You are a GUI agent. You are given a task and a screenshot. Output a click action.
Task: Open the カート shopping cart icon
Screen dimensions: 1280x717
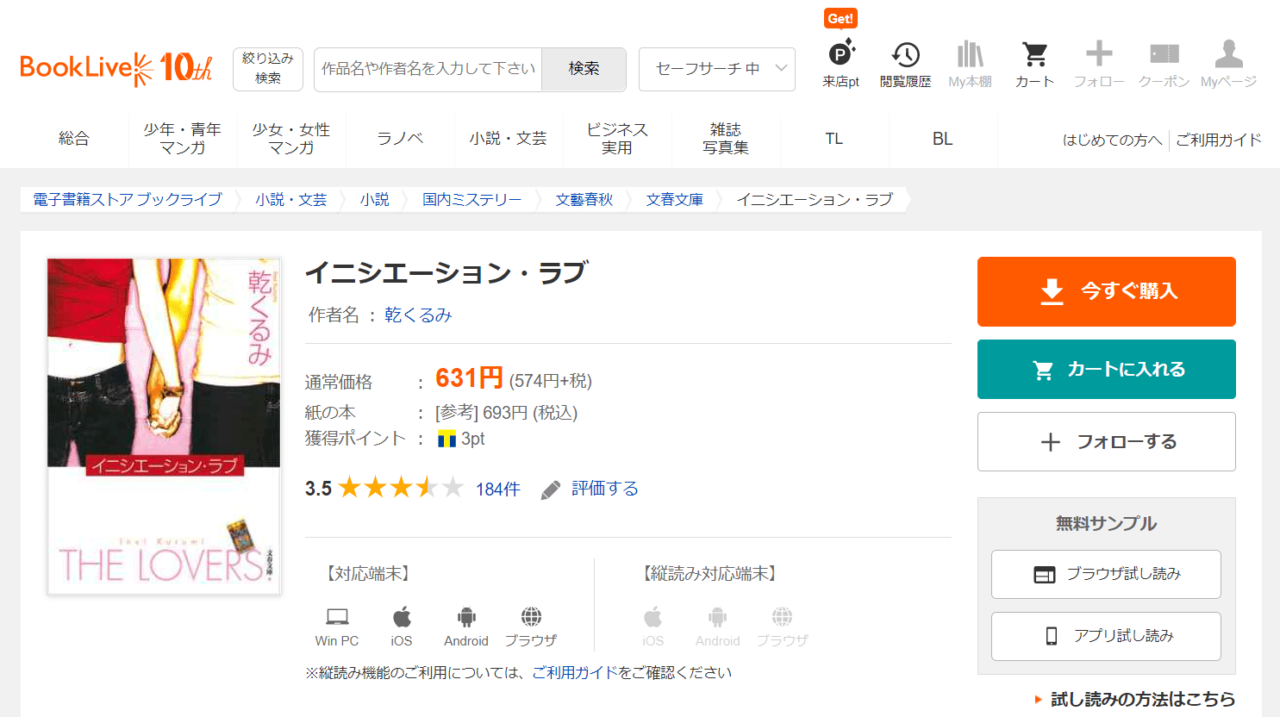tap(1034, 64)
